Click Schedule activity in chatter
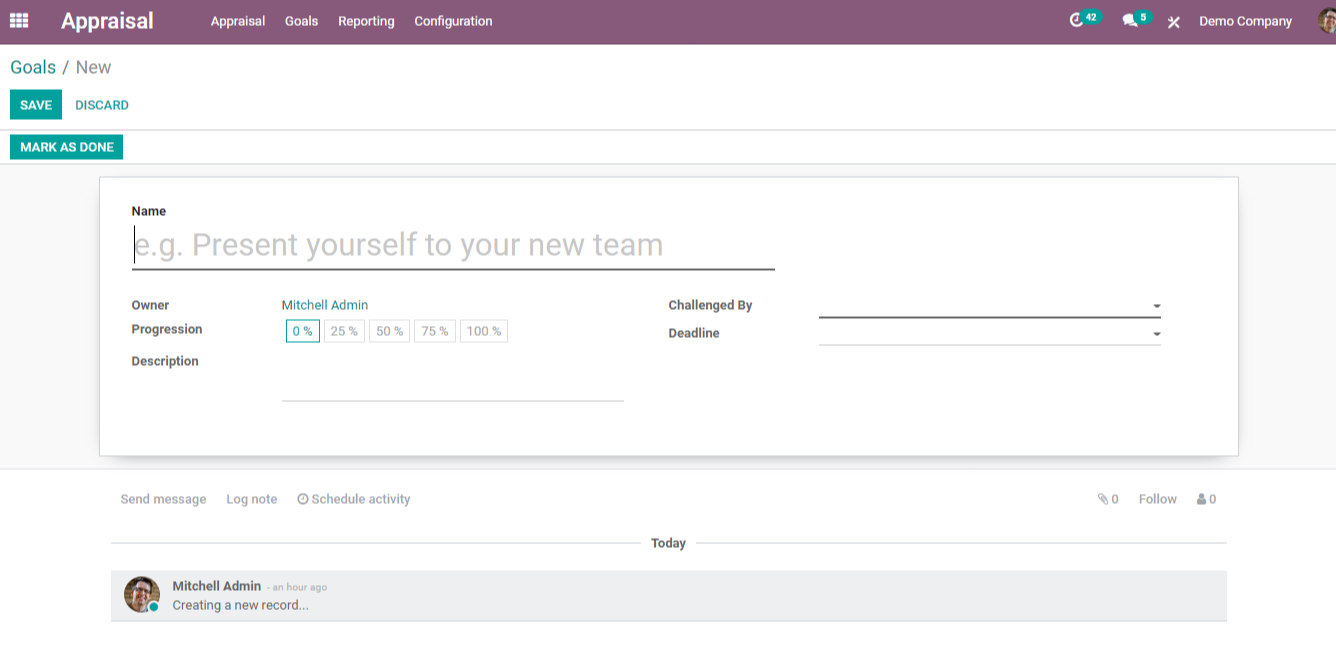 click(x=354, y=499)
